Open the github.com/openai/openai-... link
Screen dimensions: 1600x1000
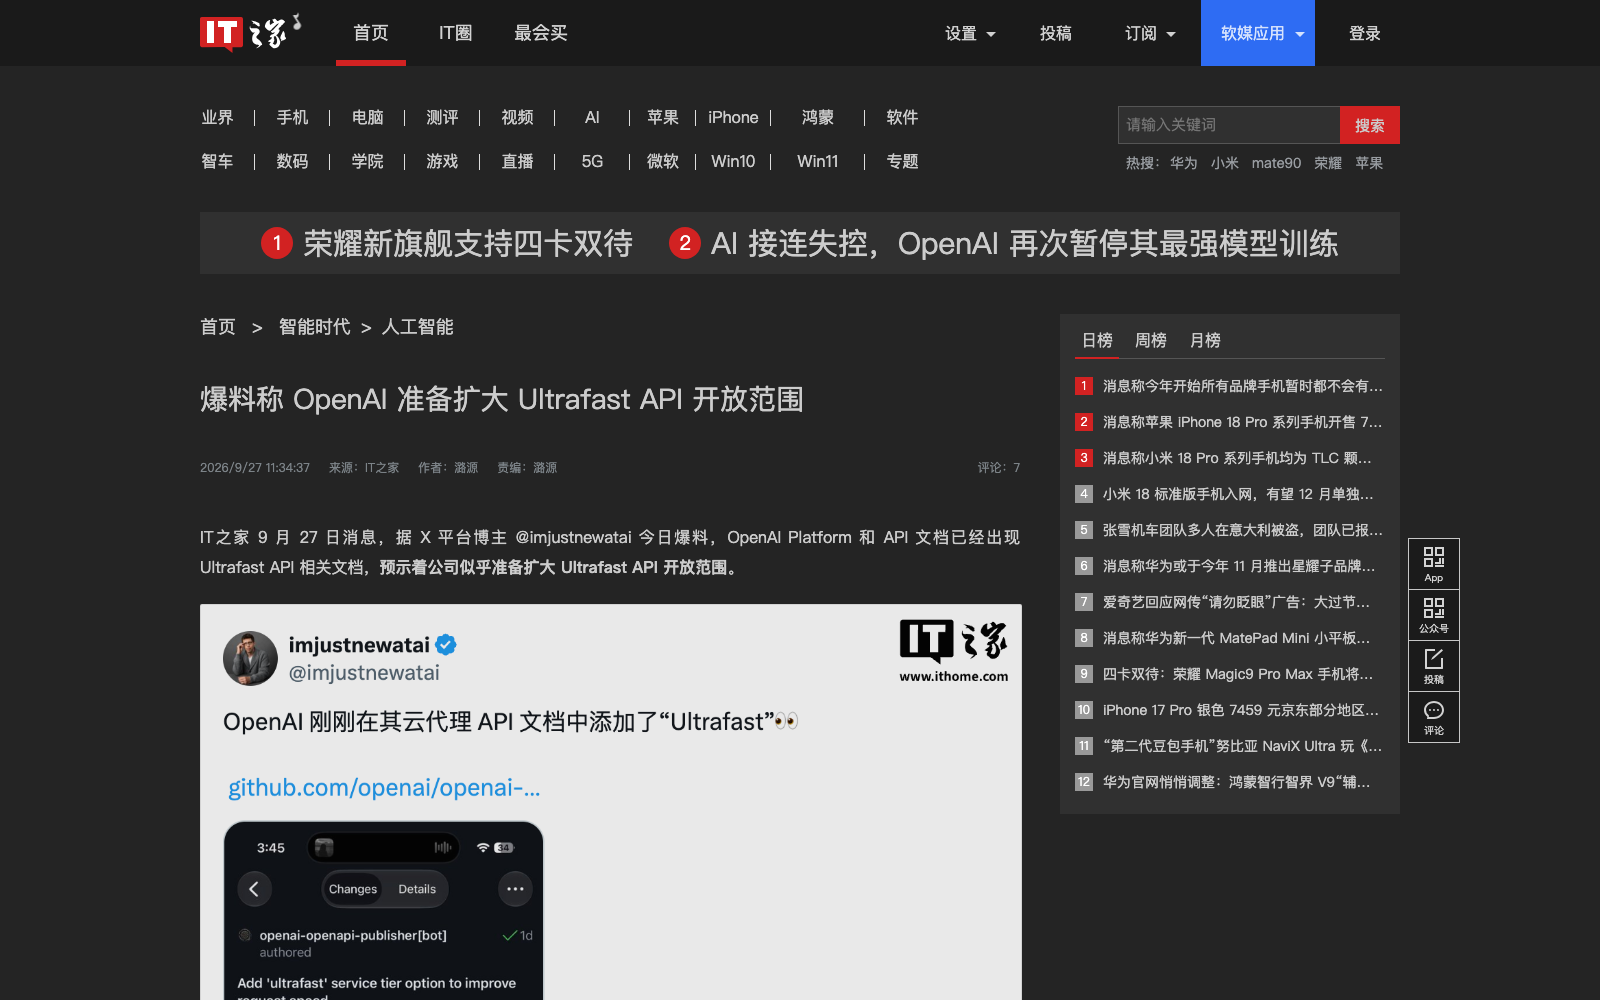point(384,788)
